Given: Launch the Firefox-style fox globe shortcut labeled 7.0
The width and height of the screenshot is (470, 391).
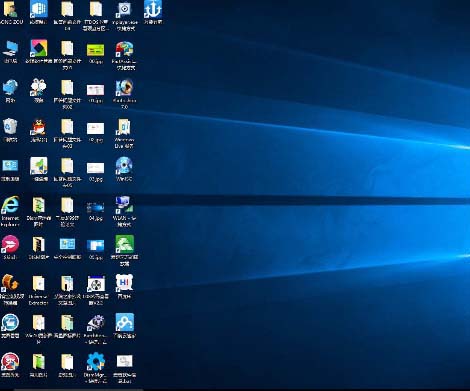Looking at the screenshot, I should click(x=124, y=88).
